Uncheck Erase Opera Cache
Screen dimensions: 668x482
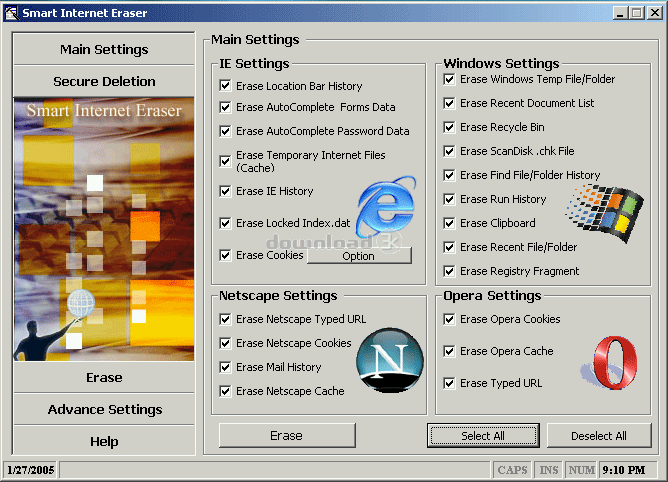[449, 351]
